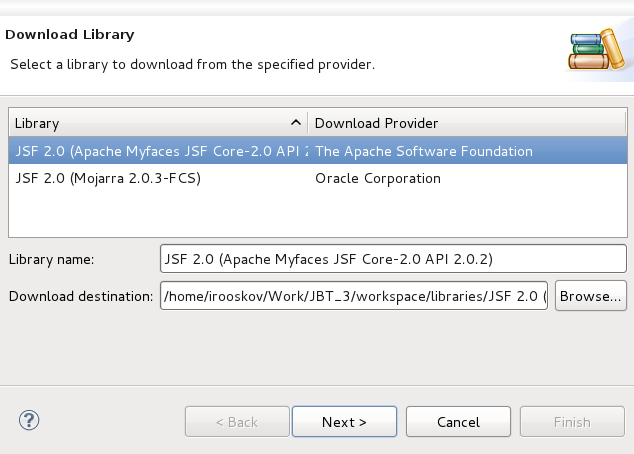Screen dimensions: 634x454
Task: Focus the Download destination path field
Action: pyautogui.click(x=355, y=296)
